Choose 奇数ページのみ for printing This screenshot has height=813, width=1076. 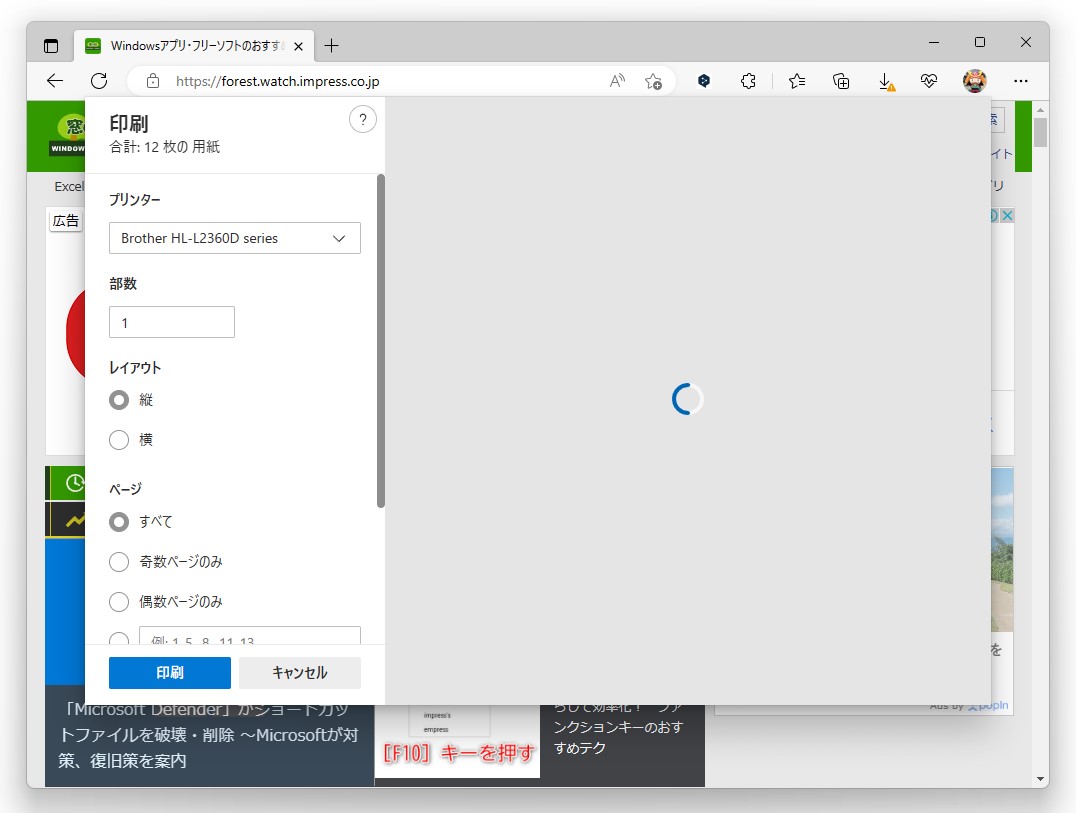(119, 561)
